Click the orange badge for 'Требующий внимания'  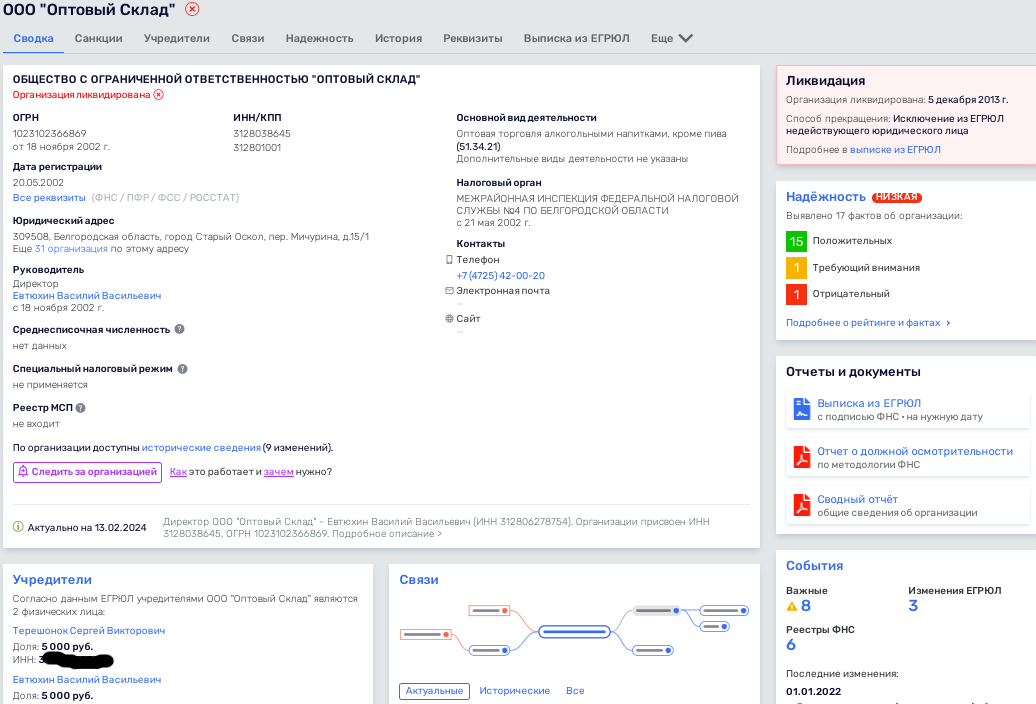pyautogui.click(x=796, y=267)
